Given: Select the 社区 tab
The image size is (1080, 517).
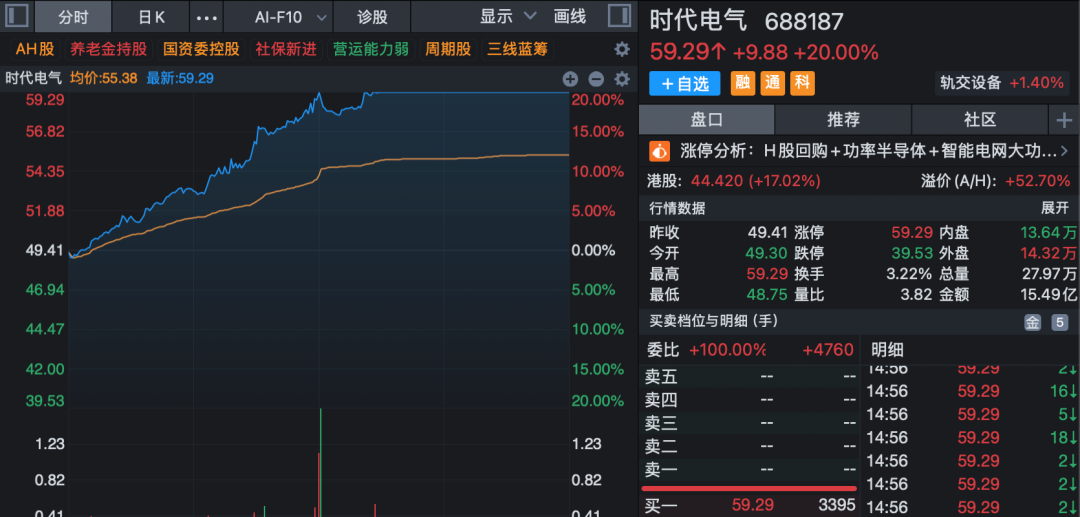Looking at the screenshot, I should pos(979,120).
